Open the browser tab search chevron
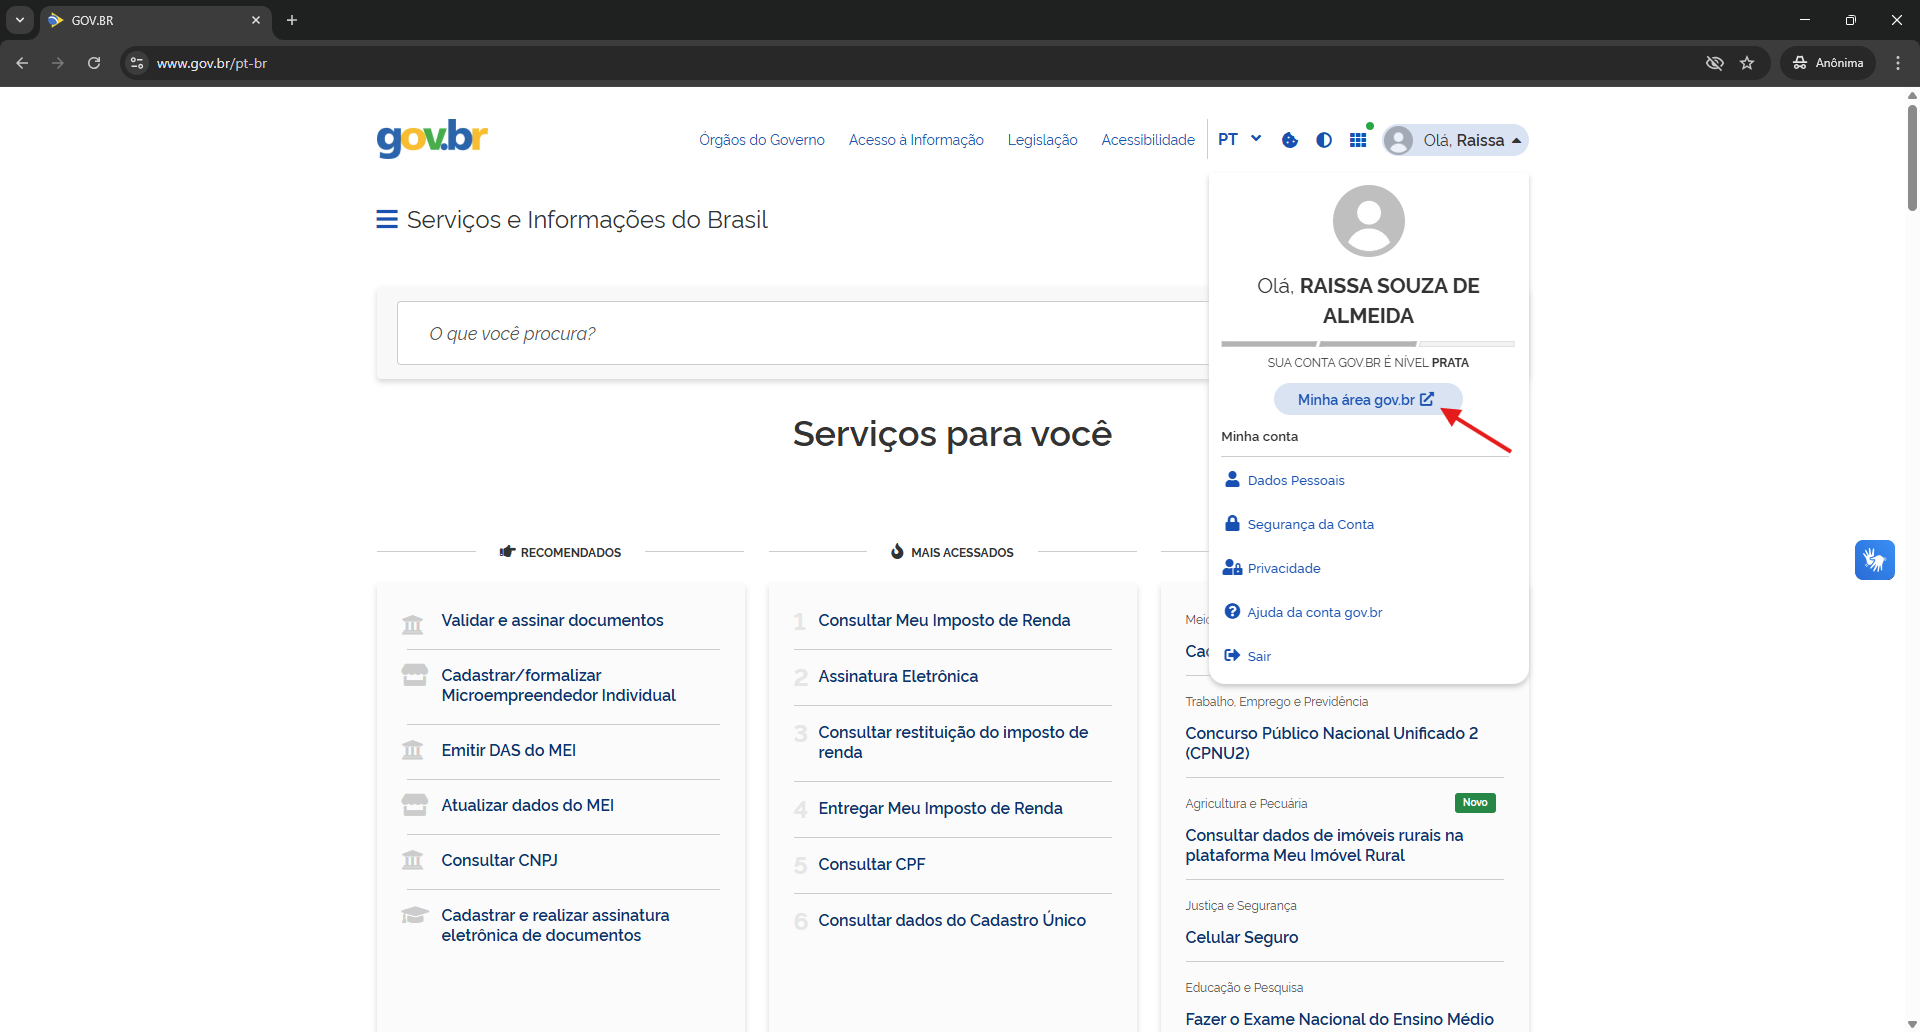This screenshot has width=1920, height=1032. point(19,20)
